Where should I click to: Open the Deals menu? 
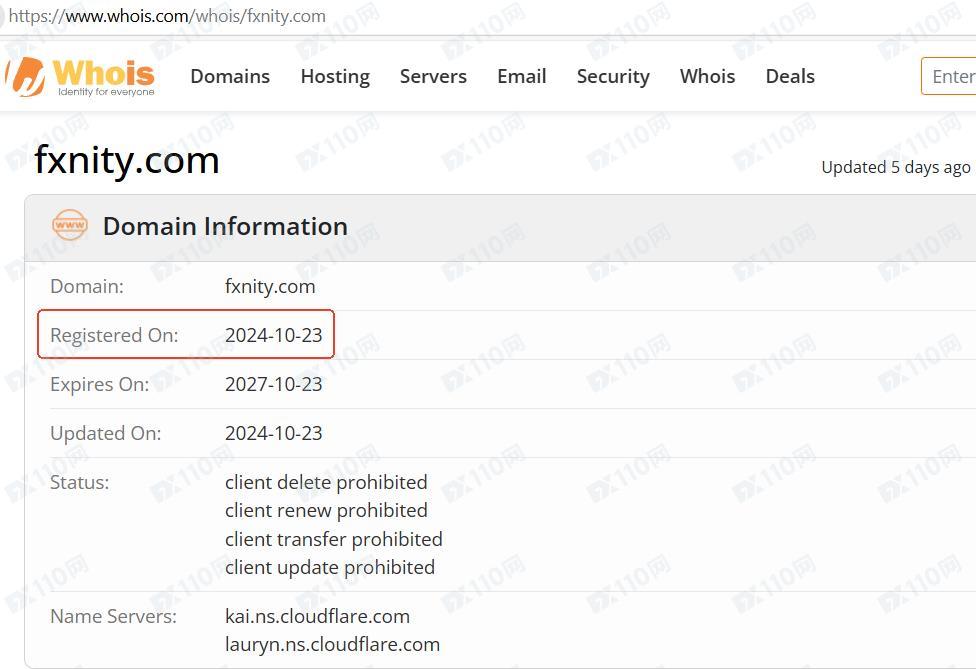790,76
